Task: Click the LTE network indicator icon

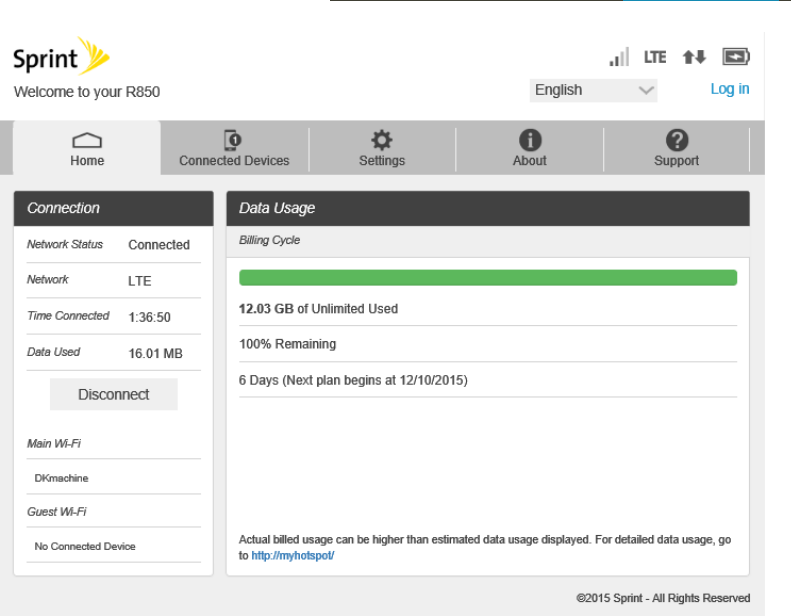Action: tap(655, 57)
